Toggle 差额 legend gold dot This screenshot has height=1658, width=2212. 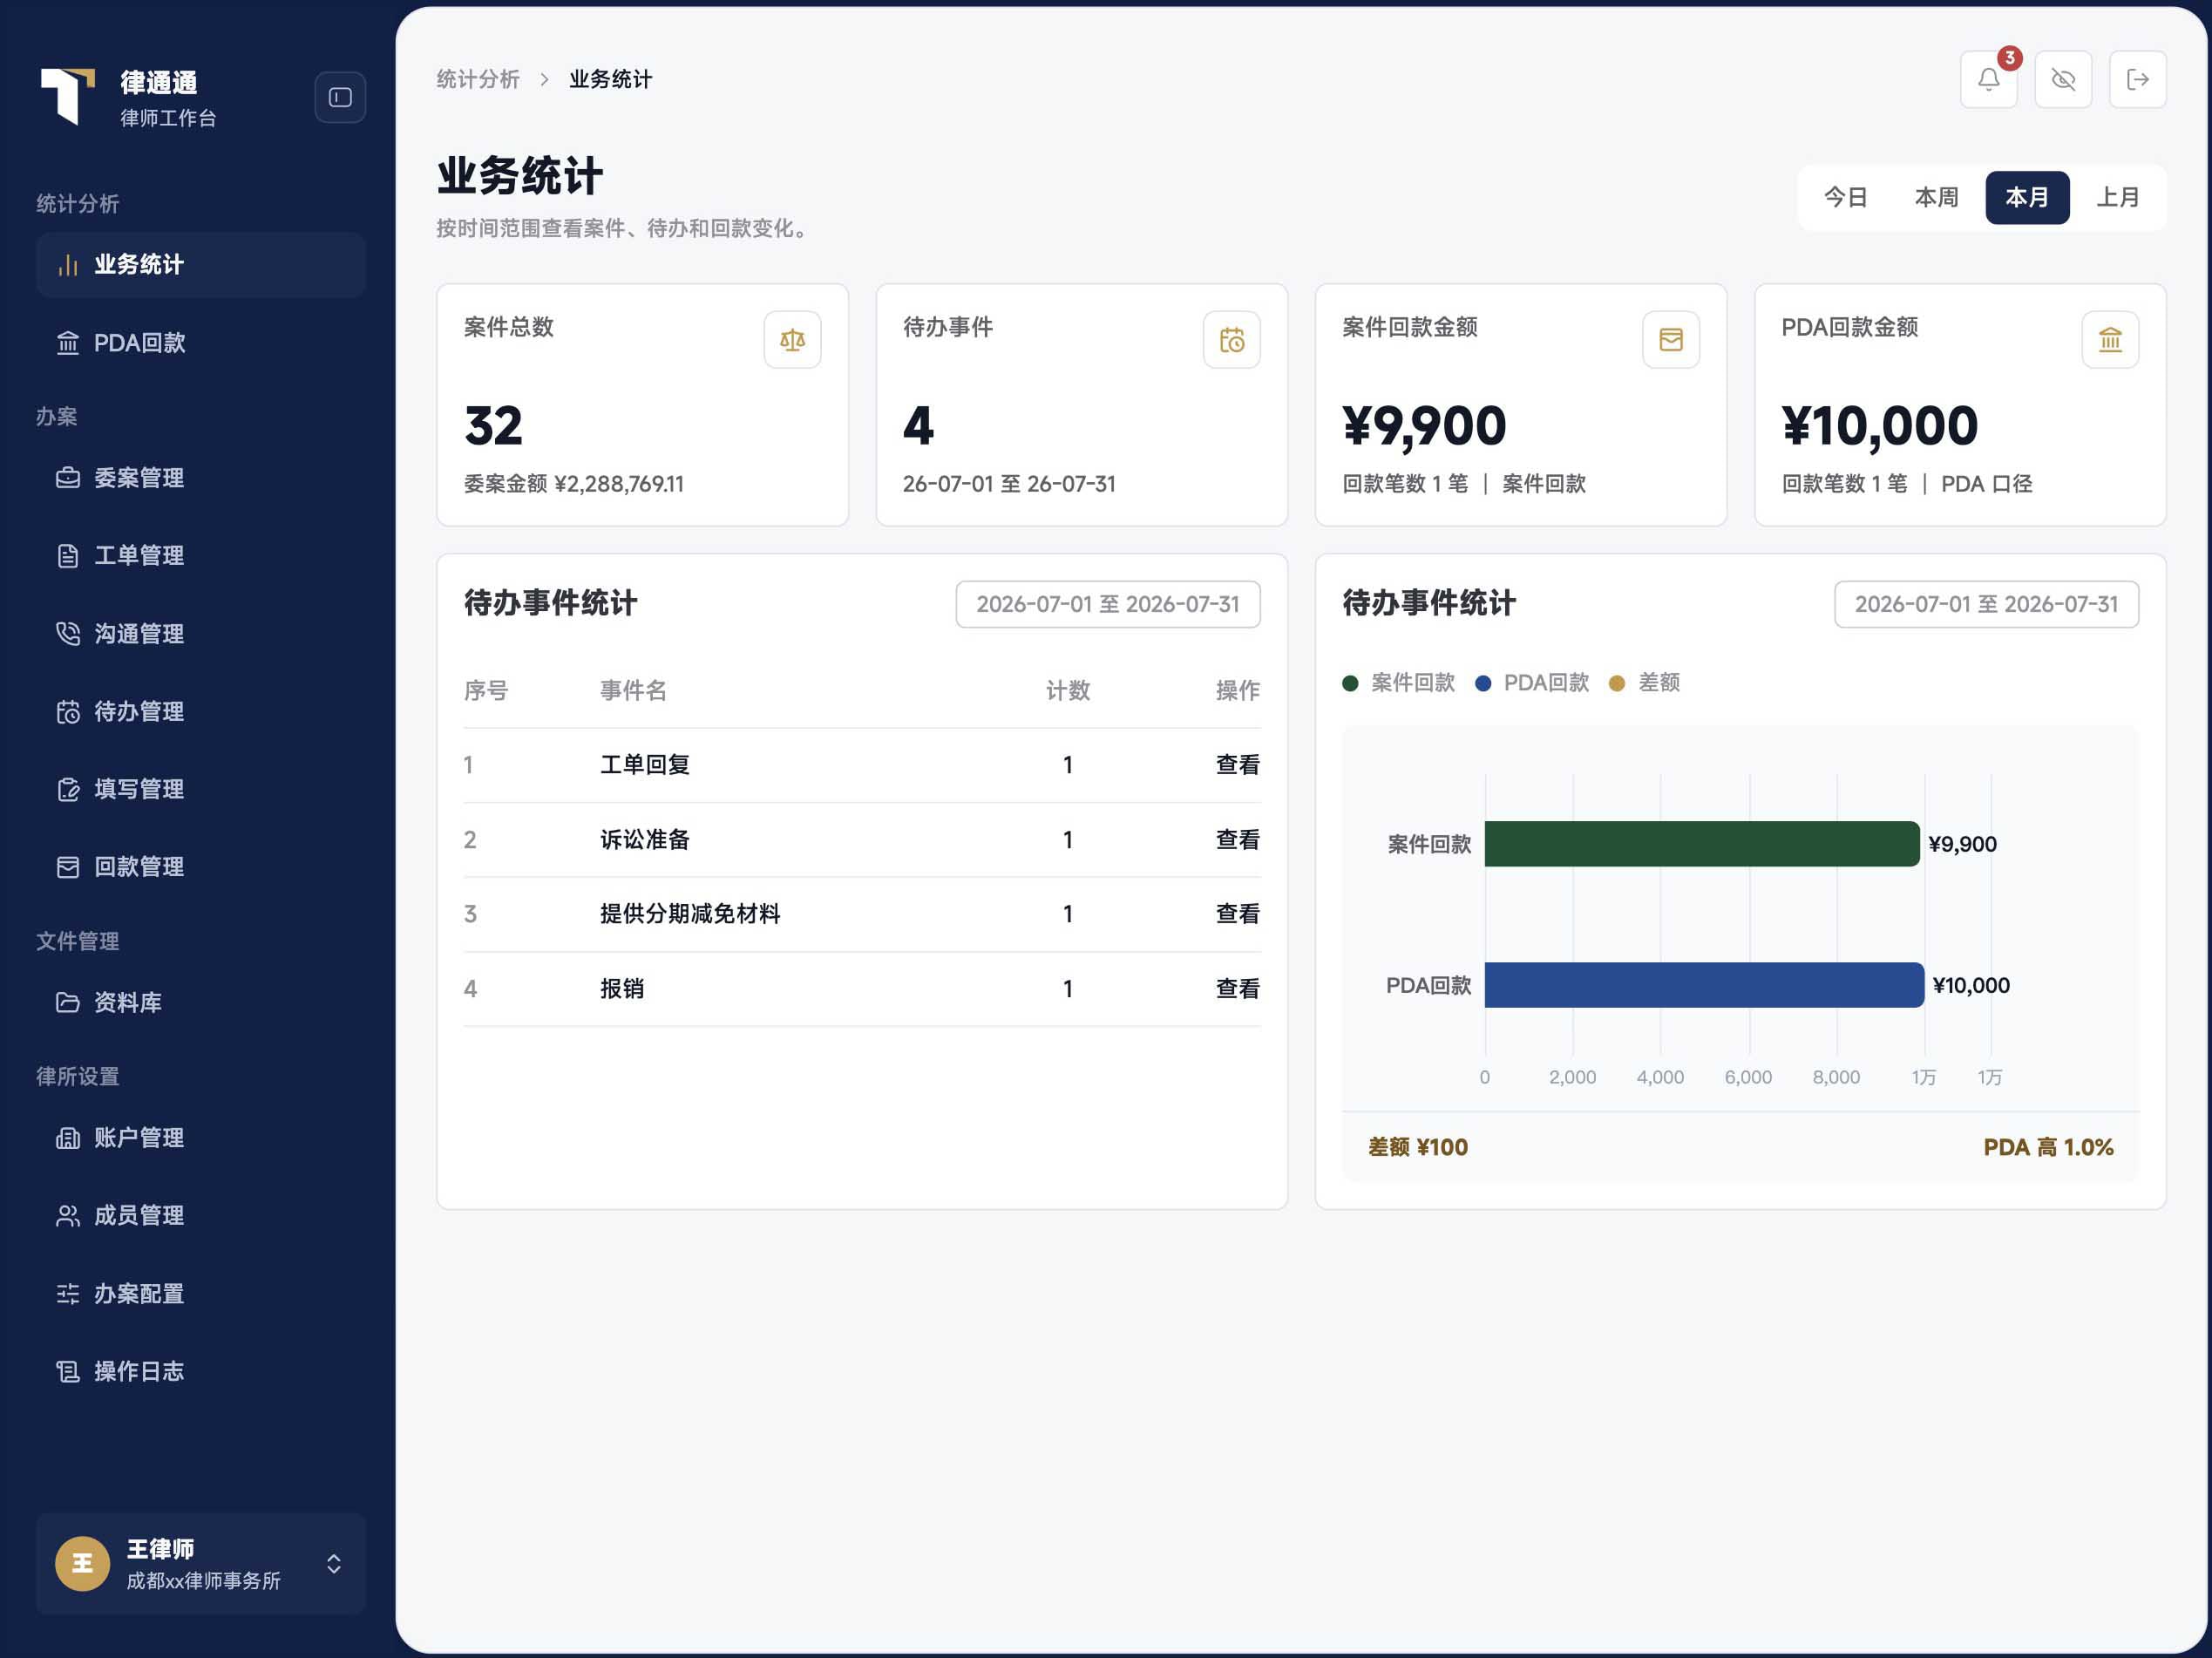point(1617,684)
